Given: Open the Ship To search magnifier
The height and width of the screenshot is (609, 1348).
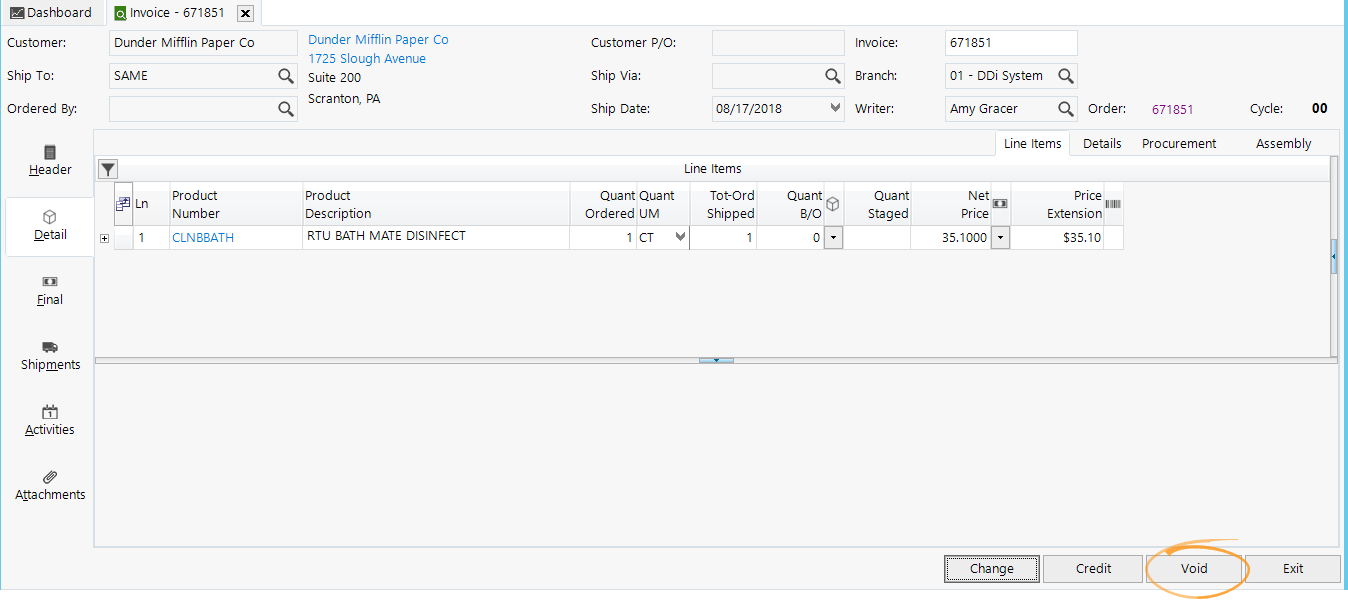Looking at the screenshot, I should 286,76.
